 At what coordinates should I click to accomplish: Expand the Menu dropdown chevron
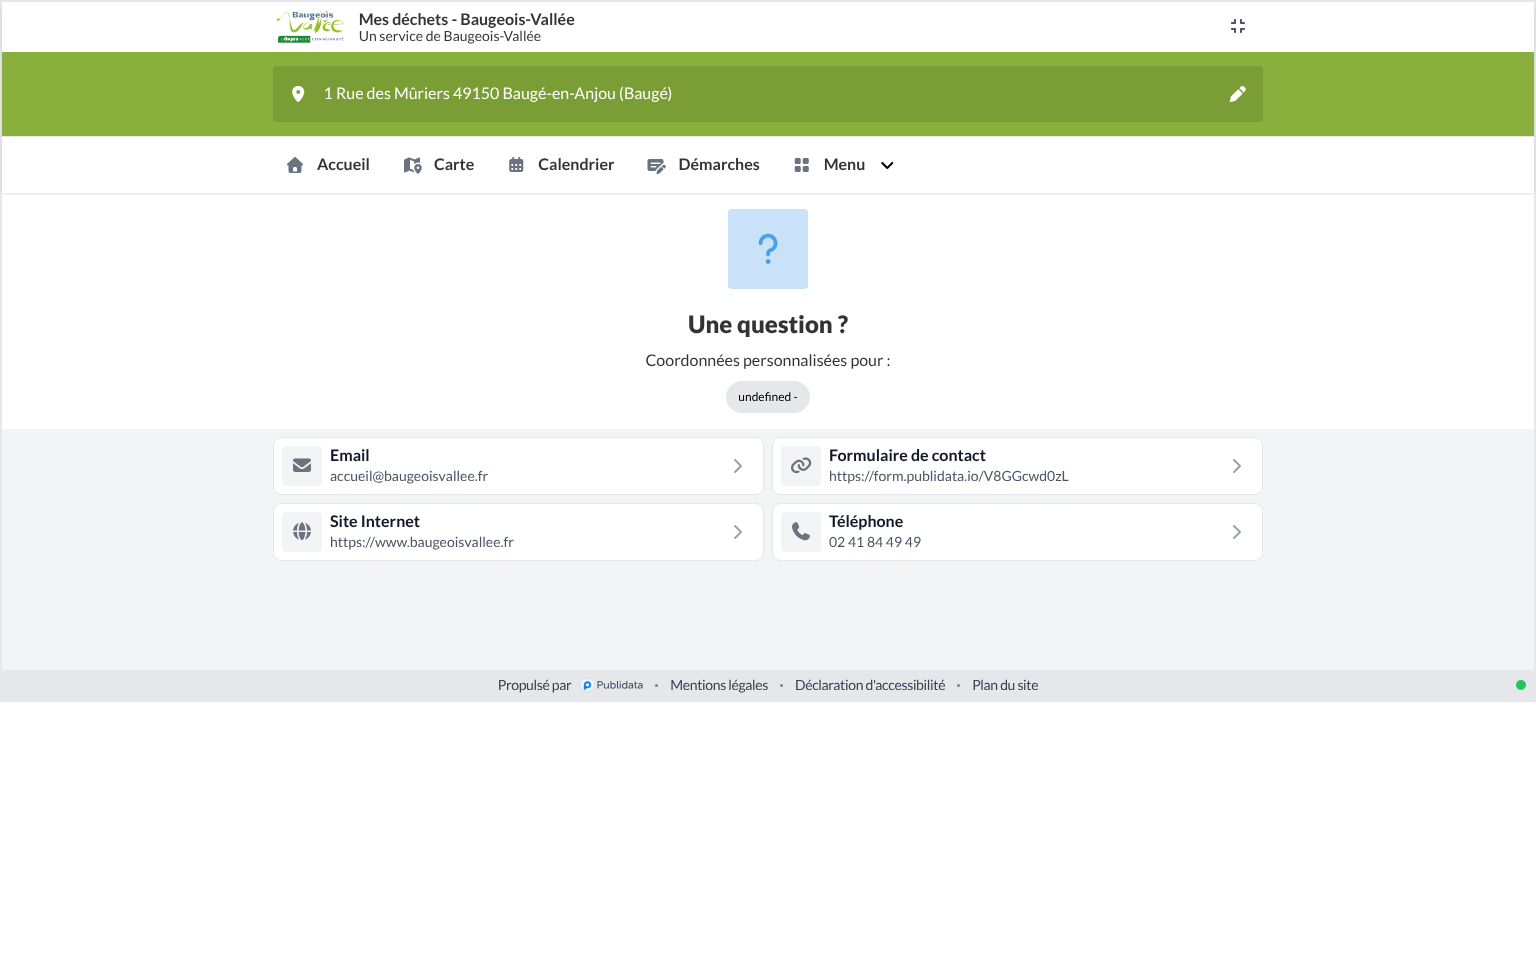[887, 166]
